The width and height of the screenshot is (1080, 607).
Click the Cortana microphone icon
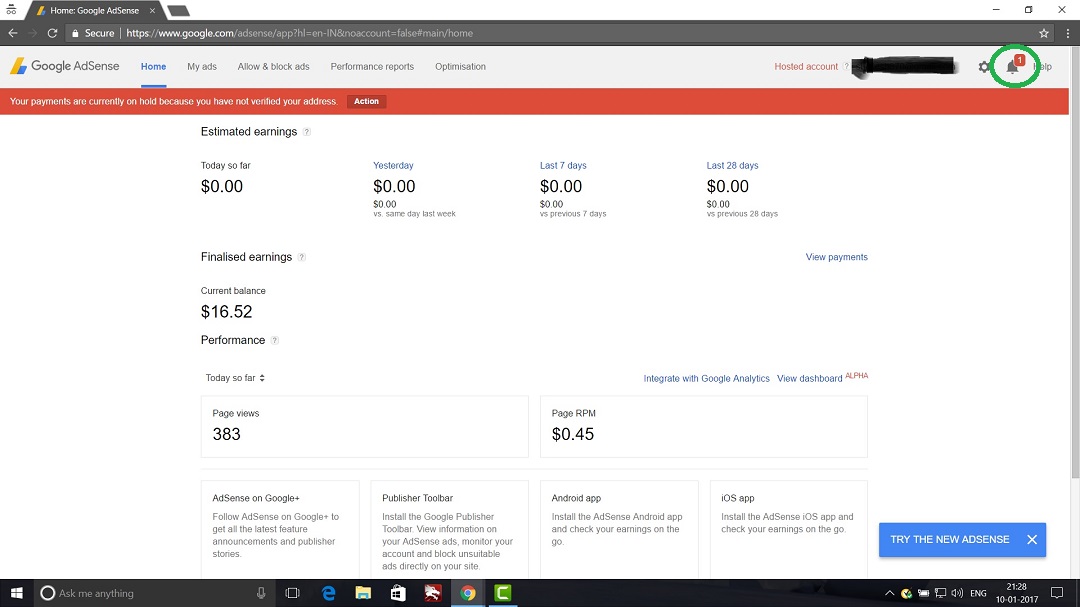(x=261, y=593)
